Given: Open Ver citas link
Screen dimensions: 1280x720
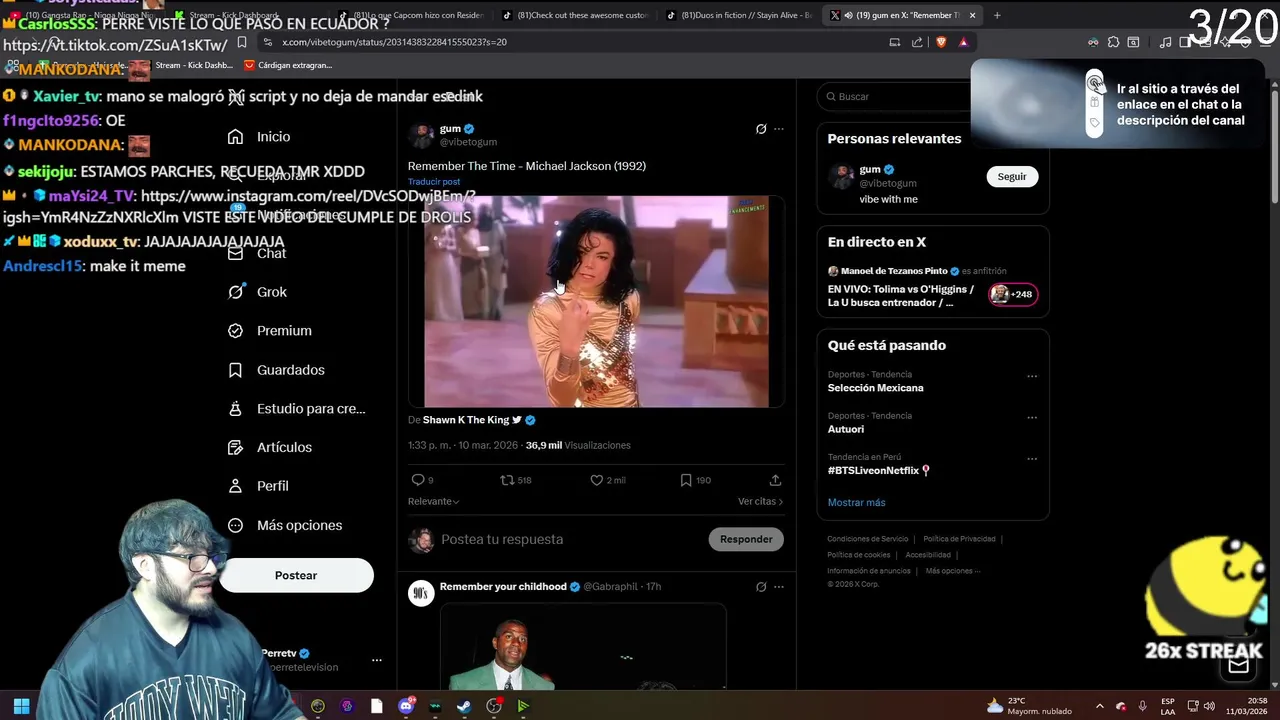Looking at the screenshot, I should pos(760,501).
